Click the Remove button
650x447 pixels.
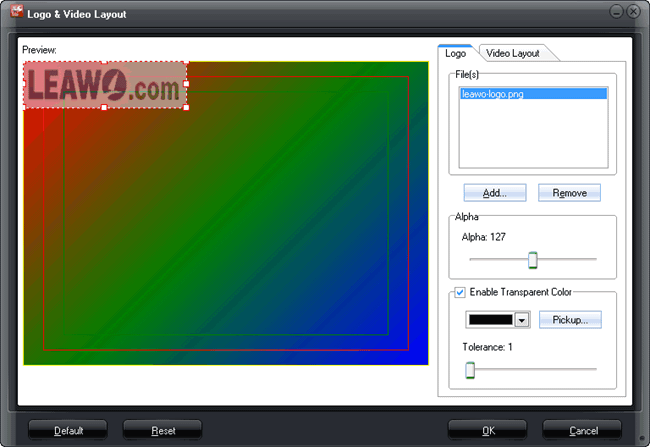[x=569, y=193]
